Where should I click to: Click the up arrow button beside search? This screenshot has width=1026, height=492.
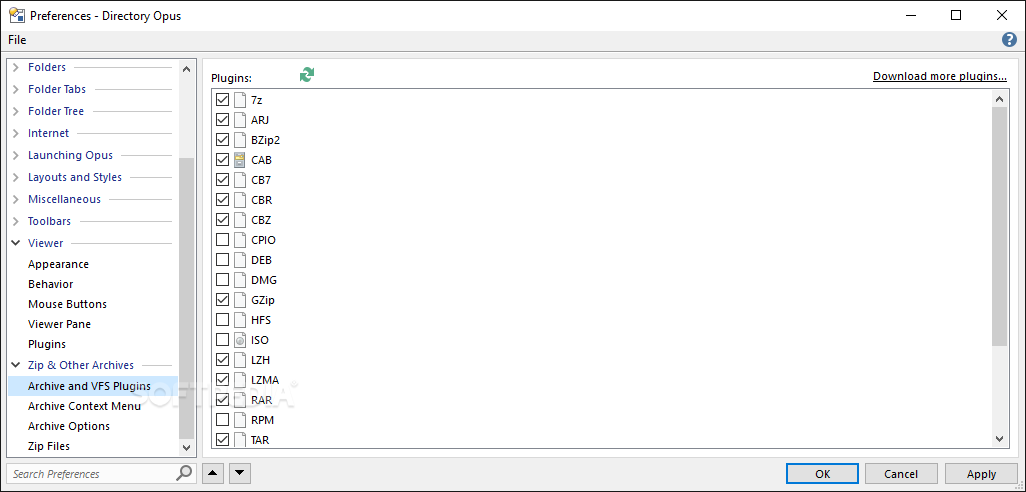coord(213,473)
